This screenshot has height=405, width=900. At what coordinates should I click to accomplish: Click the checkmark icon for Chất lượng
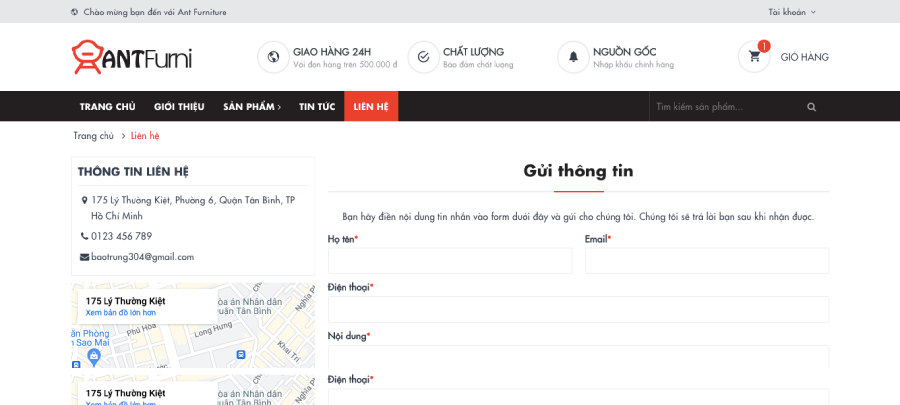pos(424,57)
